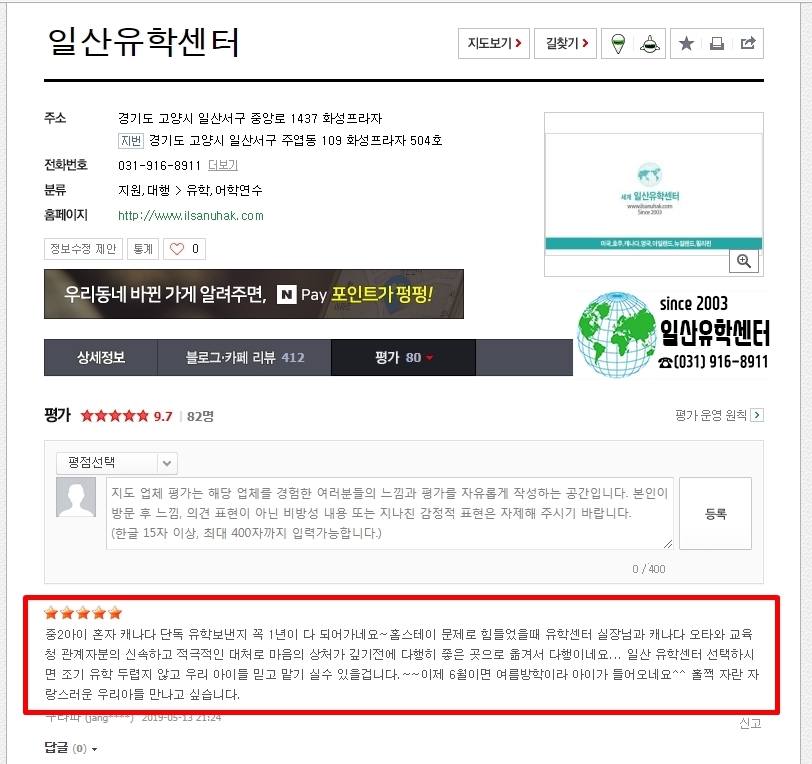Click the 지도보기 button
The height and width of the screenshot is (764, 812).
494,44
